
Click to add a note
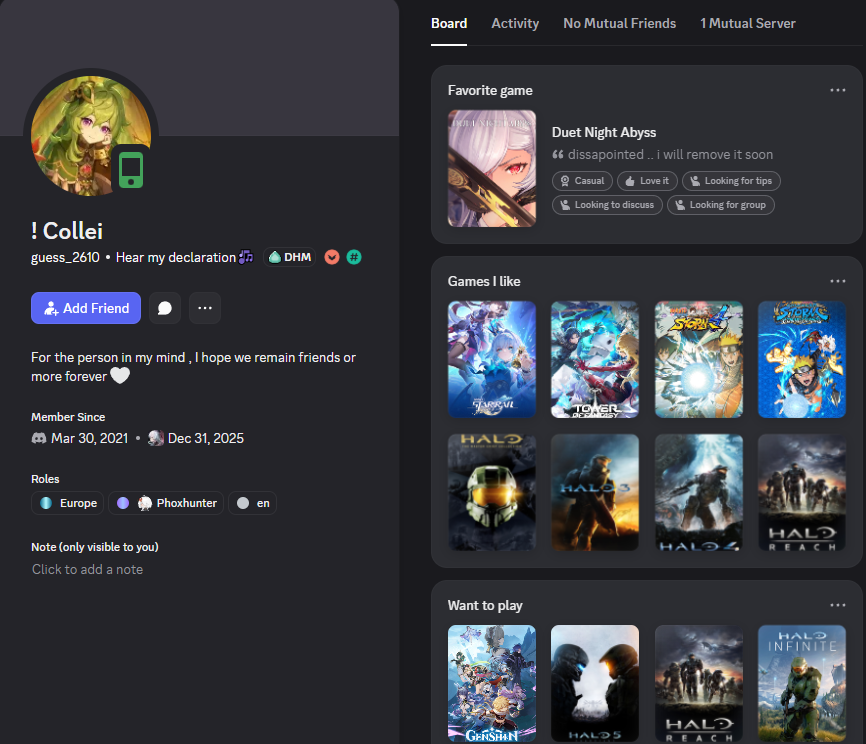pyautogui.click(x=87, y=569)
